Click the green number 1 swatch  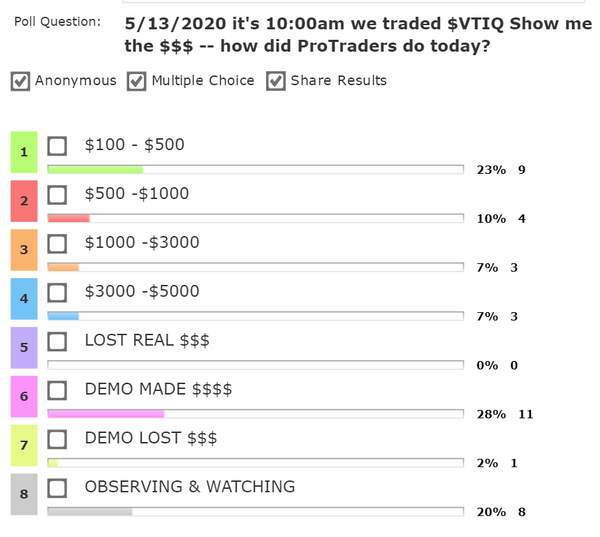23,152
